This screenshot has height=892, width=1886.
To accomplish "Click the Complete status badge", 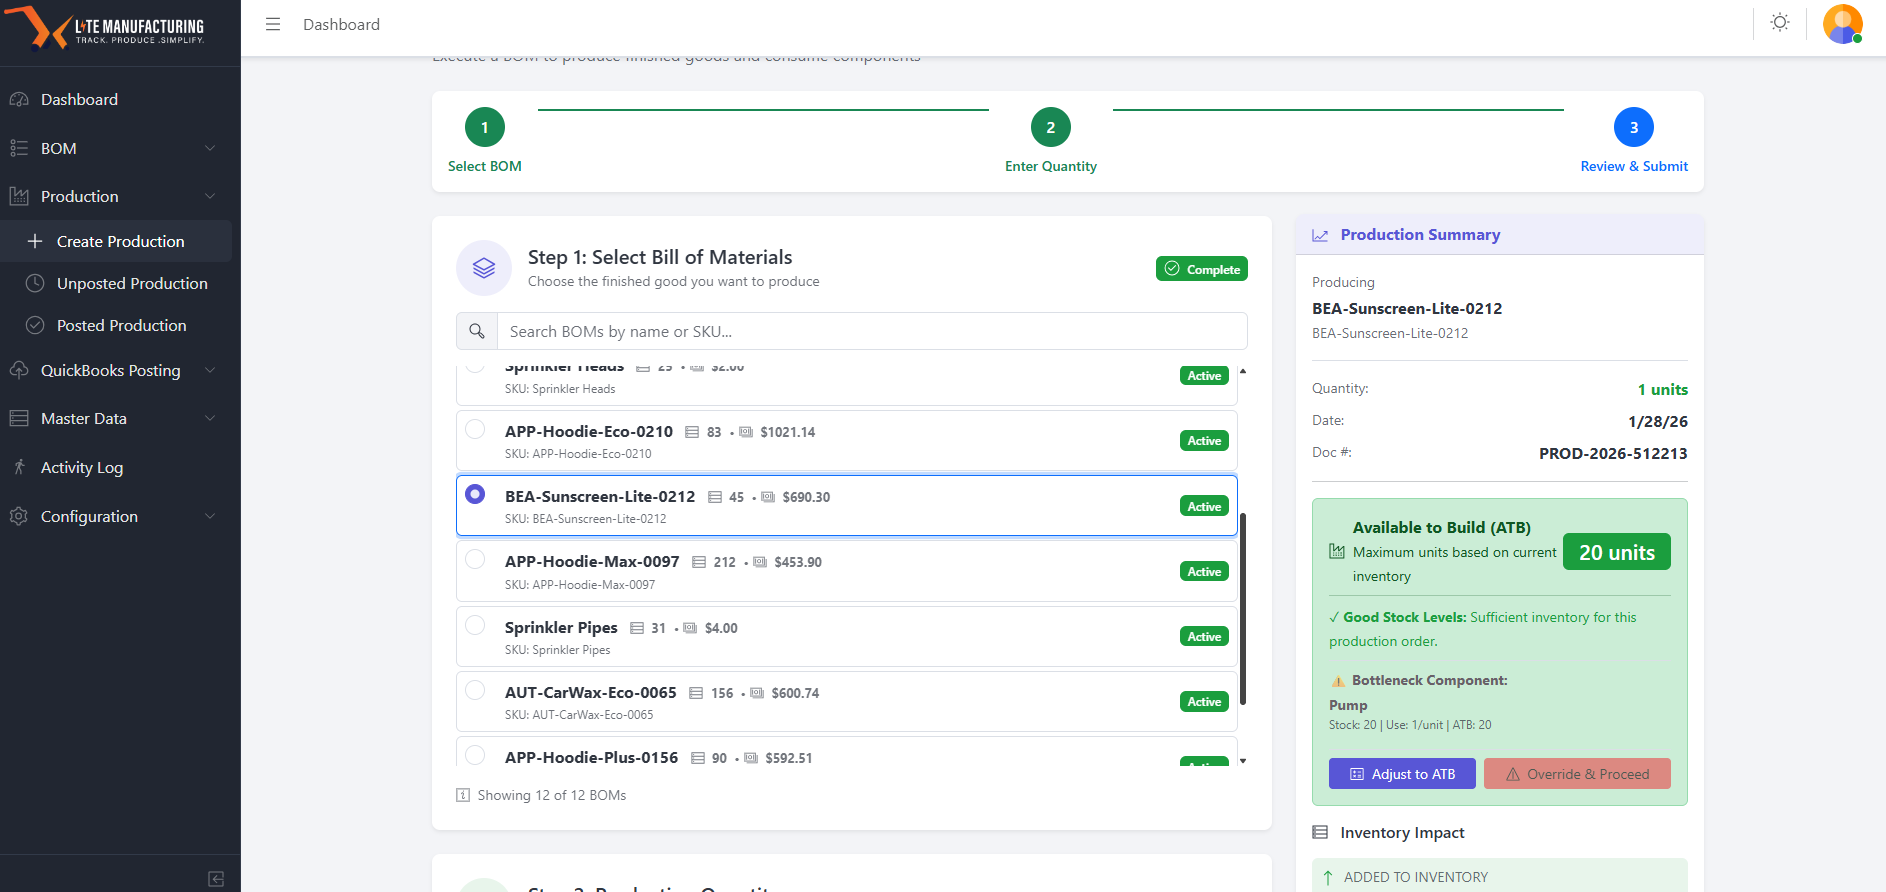I will [1202, 269].
